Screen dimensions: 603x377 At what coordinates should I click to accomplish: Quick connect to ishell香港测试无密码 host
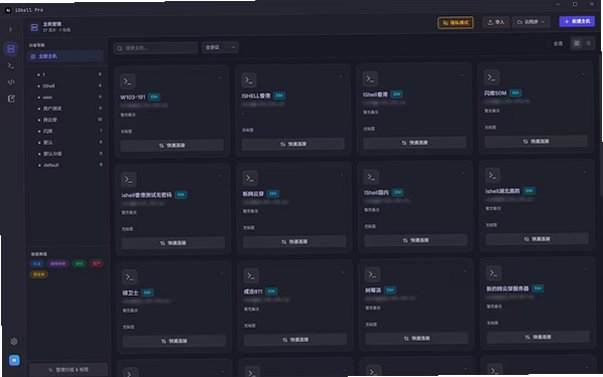(173, 243)
